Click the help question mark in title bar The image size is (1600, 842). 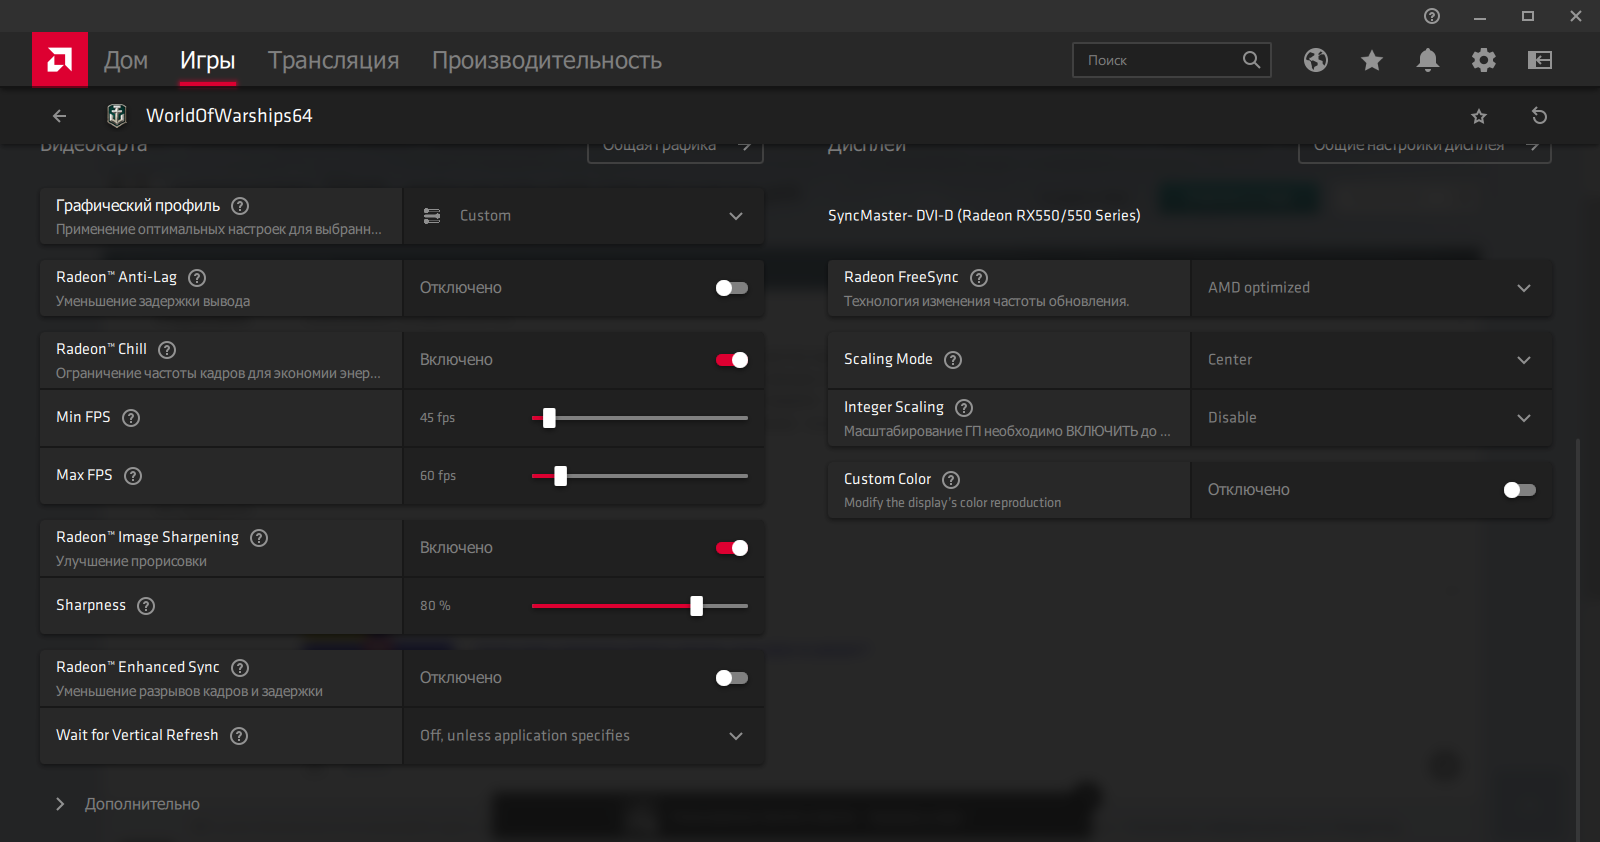1432,16
